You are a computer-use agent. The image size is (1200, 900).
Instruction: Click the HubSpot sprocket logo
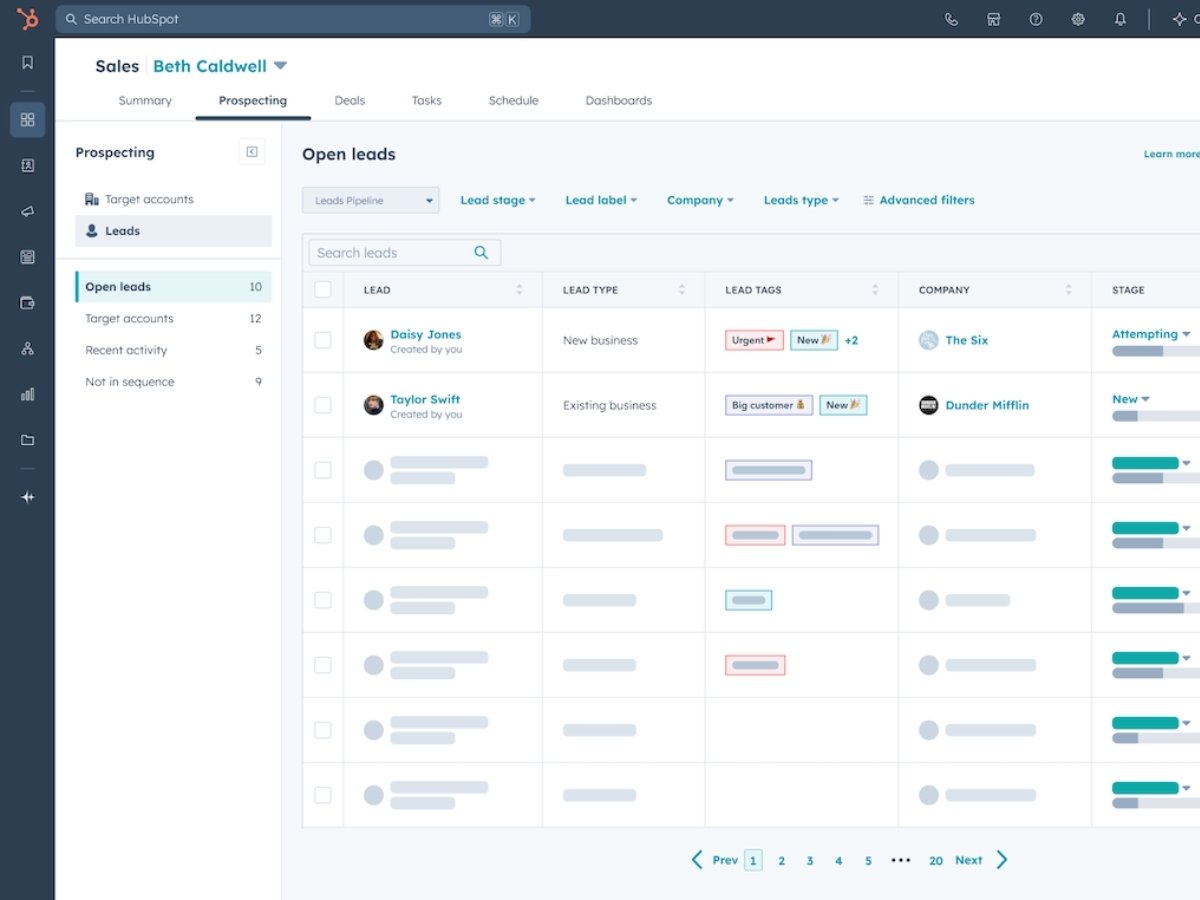tap(28, 19)
